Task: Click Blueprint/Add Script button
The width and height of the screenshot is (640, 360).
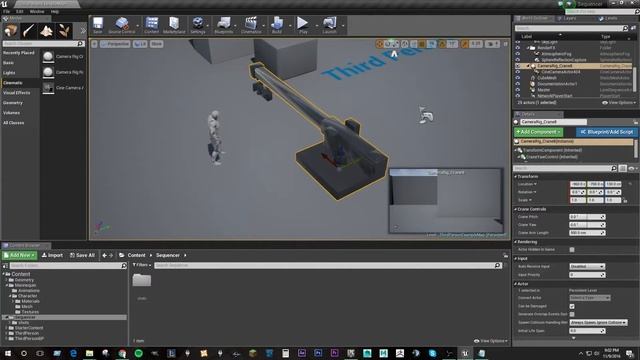Action: 607,132
